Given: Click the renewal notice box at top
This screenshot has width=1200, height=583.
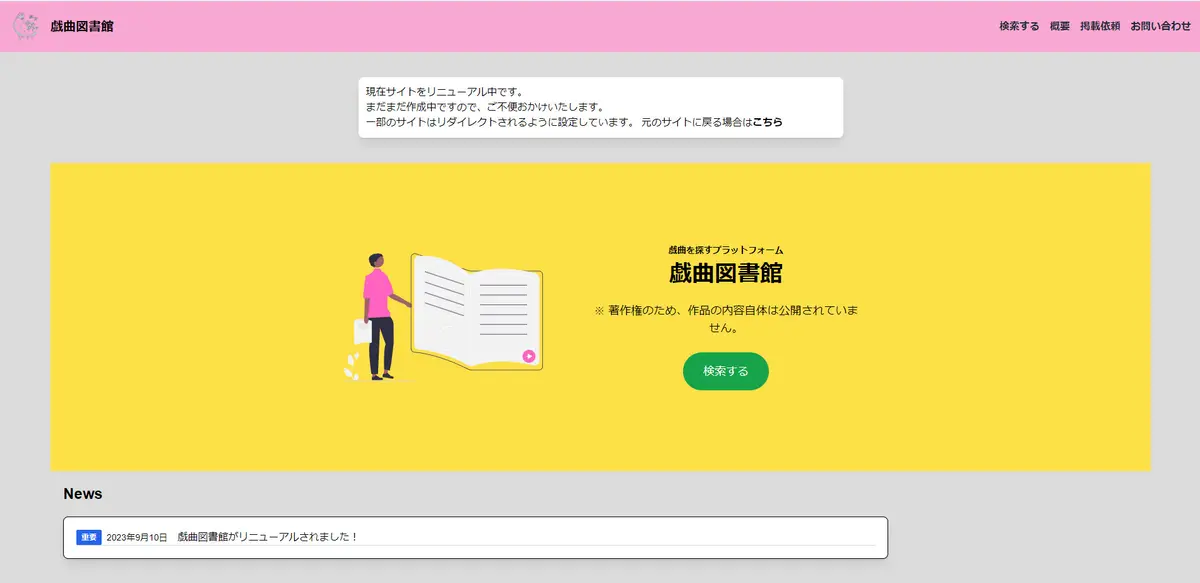Looking at the screenshot, I should 601,107.
